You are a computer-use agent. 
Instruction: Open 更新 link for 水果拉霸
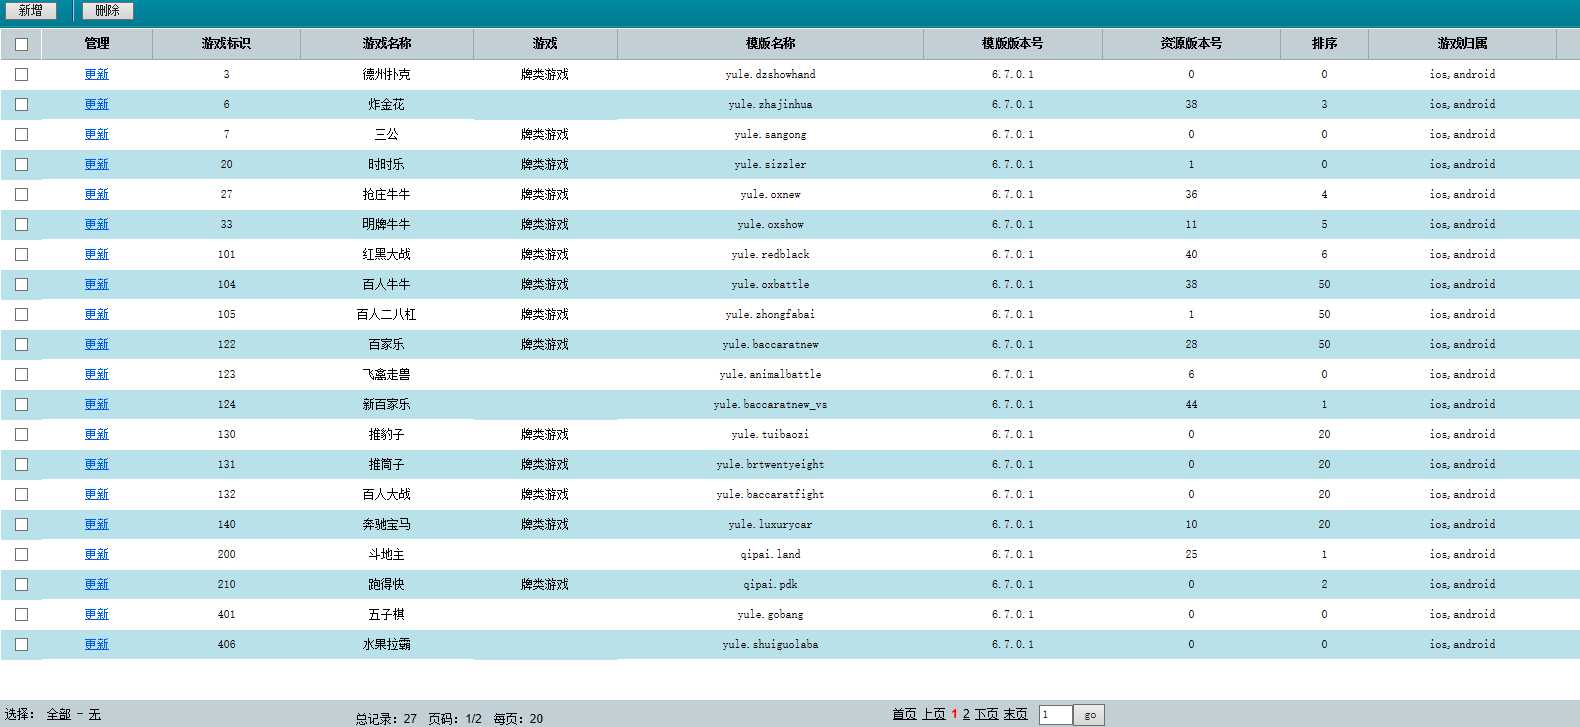click(x=97, y=644)
